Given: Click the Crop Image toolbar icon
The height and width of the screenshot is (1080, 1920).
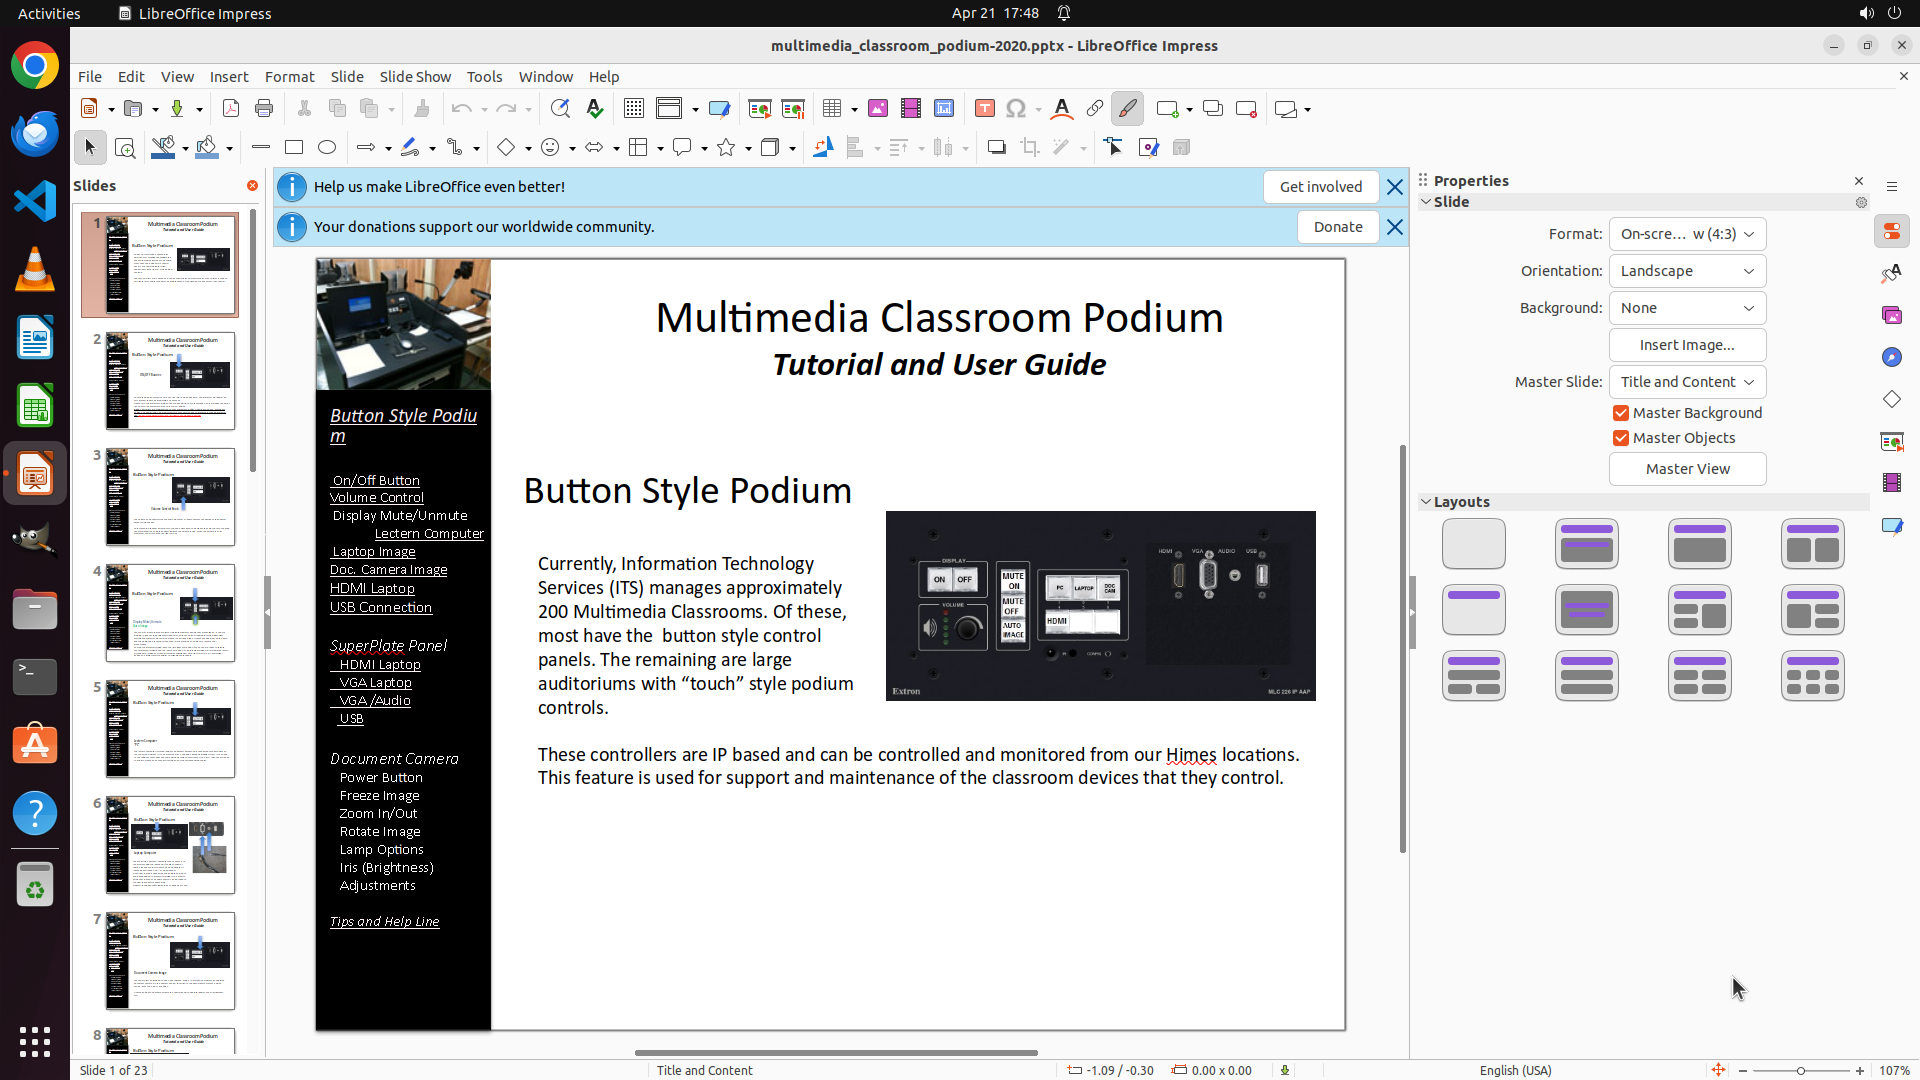Looking at the screenshot, I should point(1030,148).
